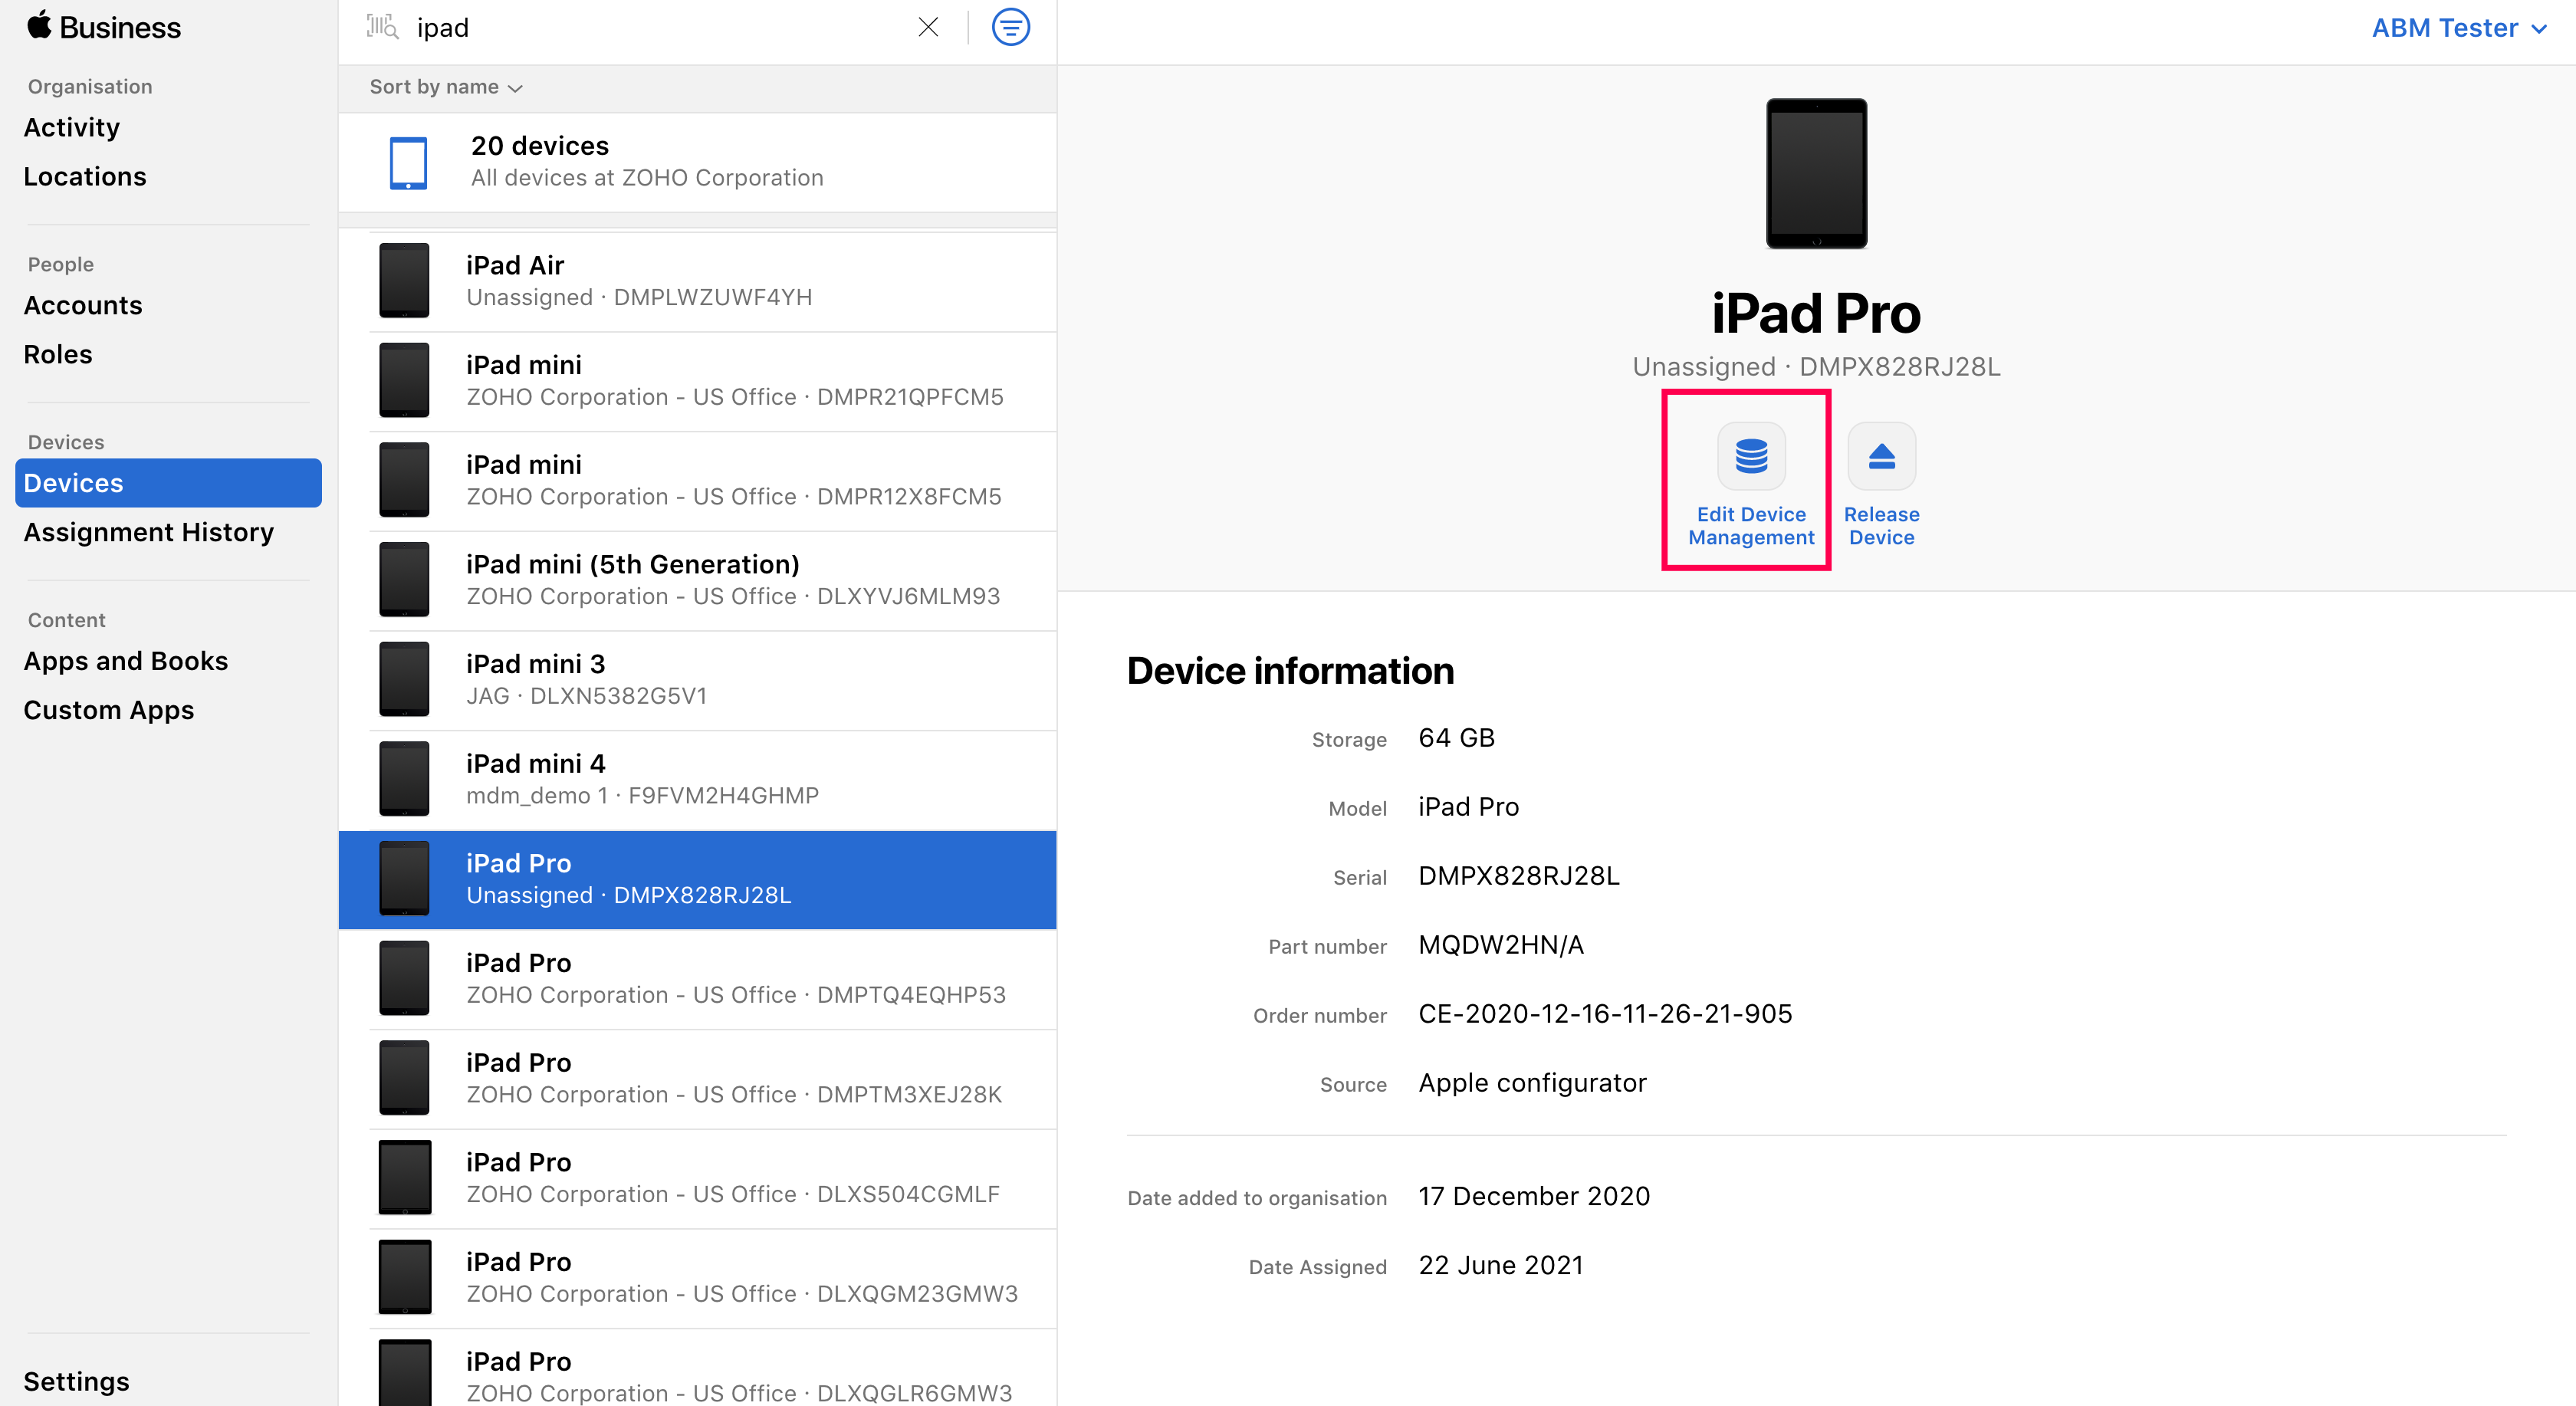
Task: Select the Devices sidebar icon
Action: click(x=168, y=483)
